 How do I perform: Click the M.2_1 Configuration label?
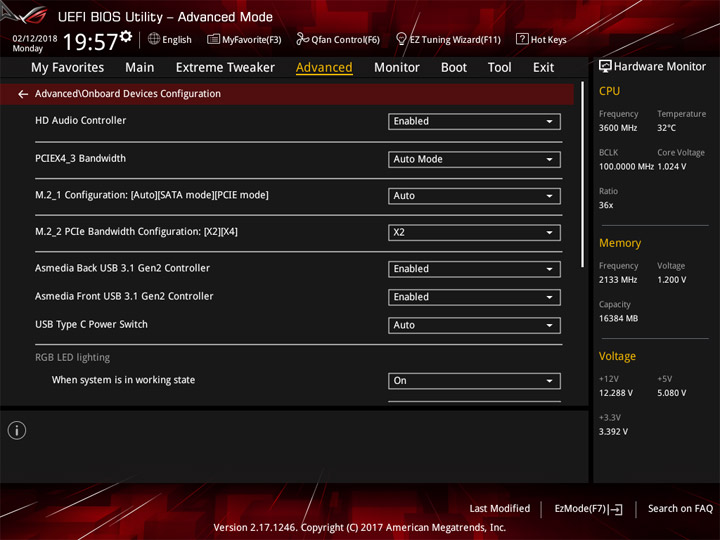click(x=152, y=195)
